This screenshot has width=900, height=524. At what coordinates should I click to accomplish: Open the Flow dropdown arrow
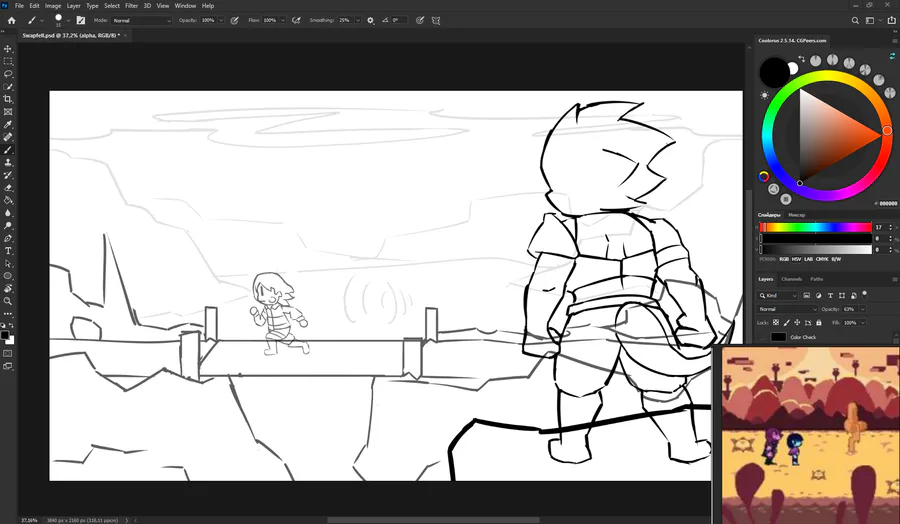(282, 20)
